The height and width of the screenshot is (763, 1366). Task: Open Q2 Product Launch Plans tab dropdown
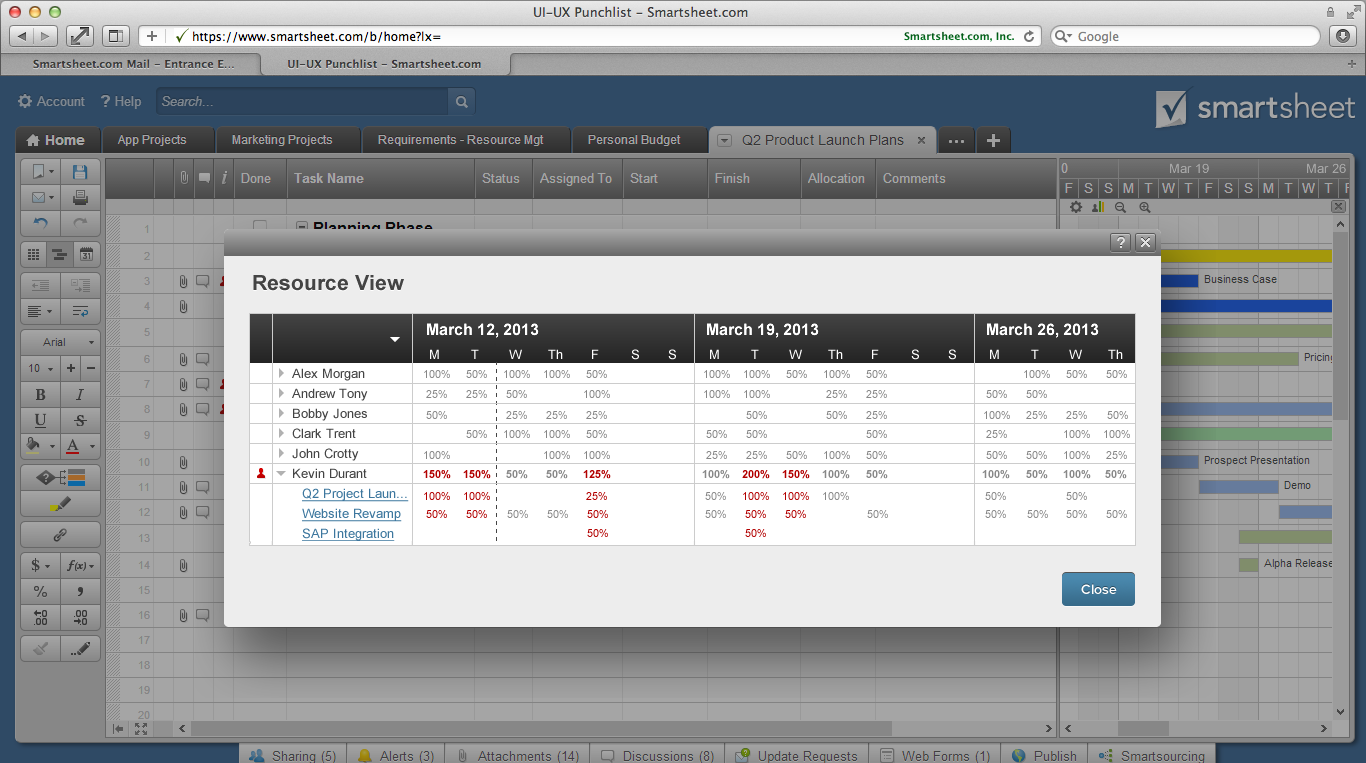pyautogui.click(x=725, y=140)
